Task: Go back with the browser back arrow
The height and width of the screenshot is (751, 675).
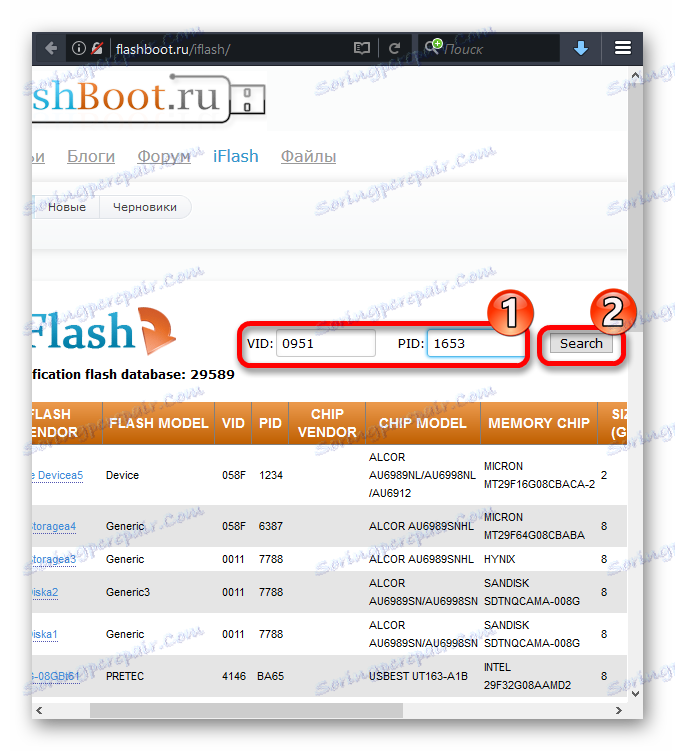Action: (51, 48)
